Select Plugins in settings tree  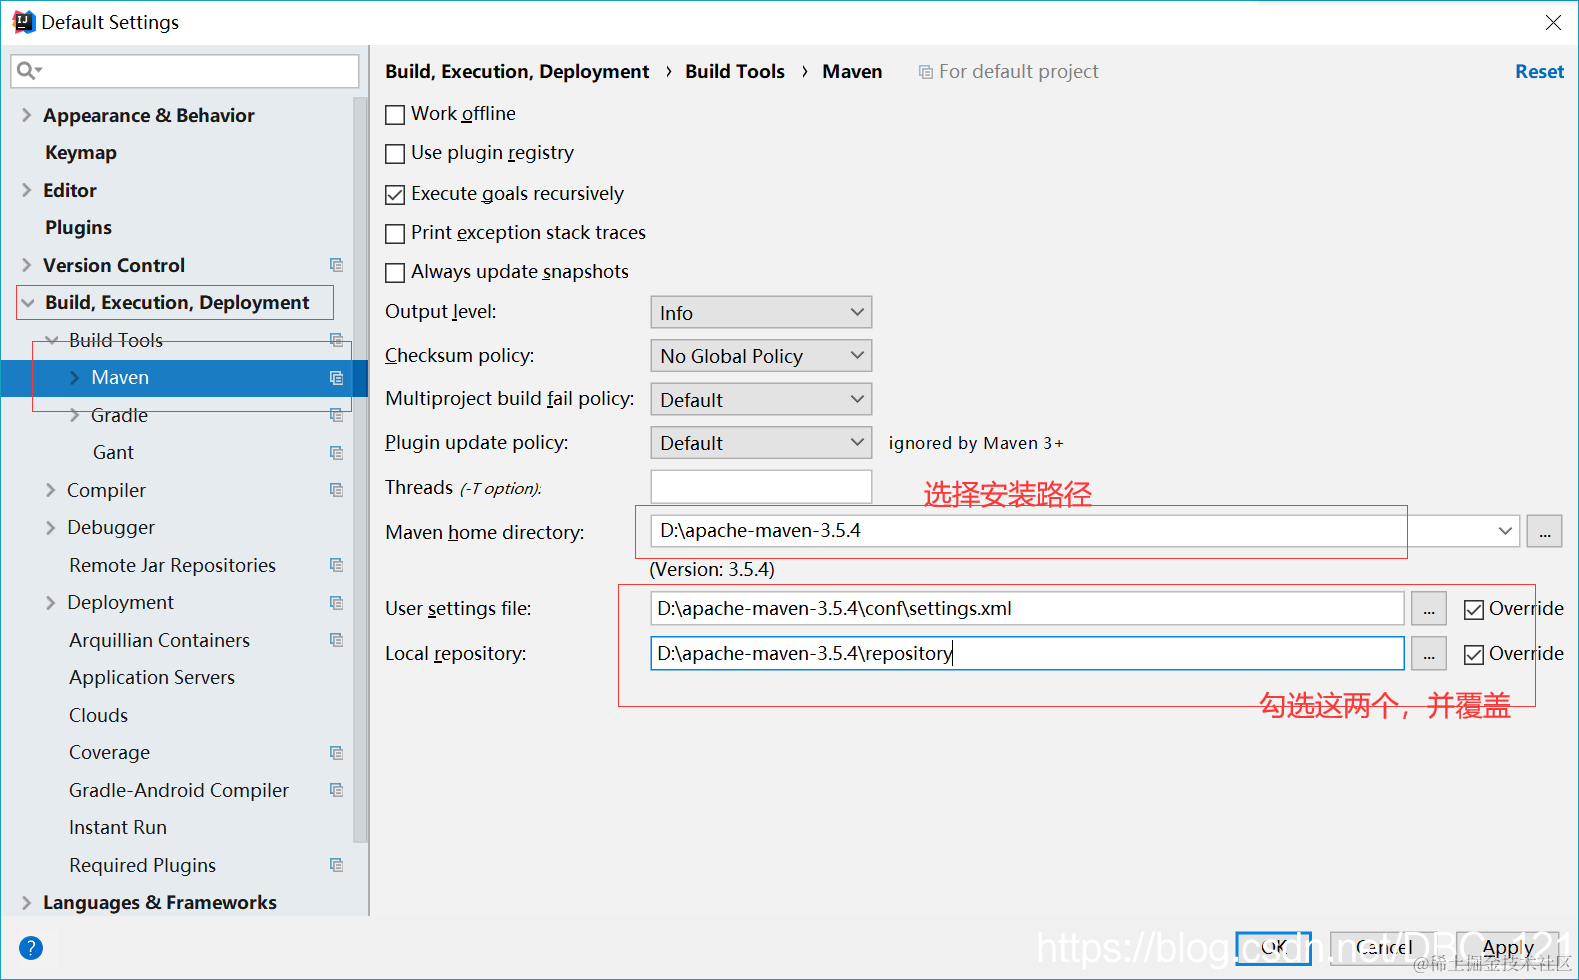78,228
